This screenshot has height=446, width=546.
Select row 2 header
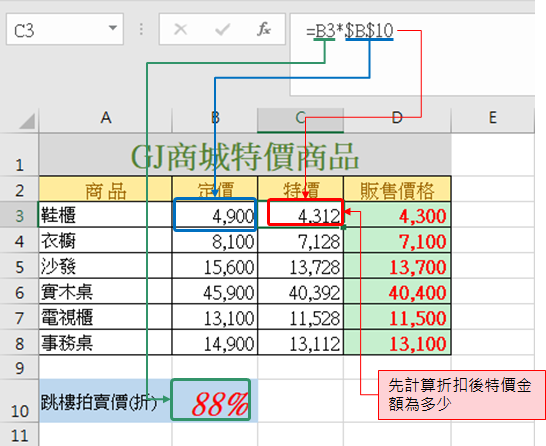tap(19, 189)
